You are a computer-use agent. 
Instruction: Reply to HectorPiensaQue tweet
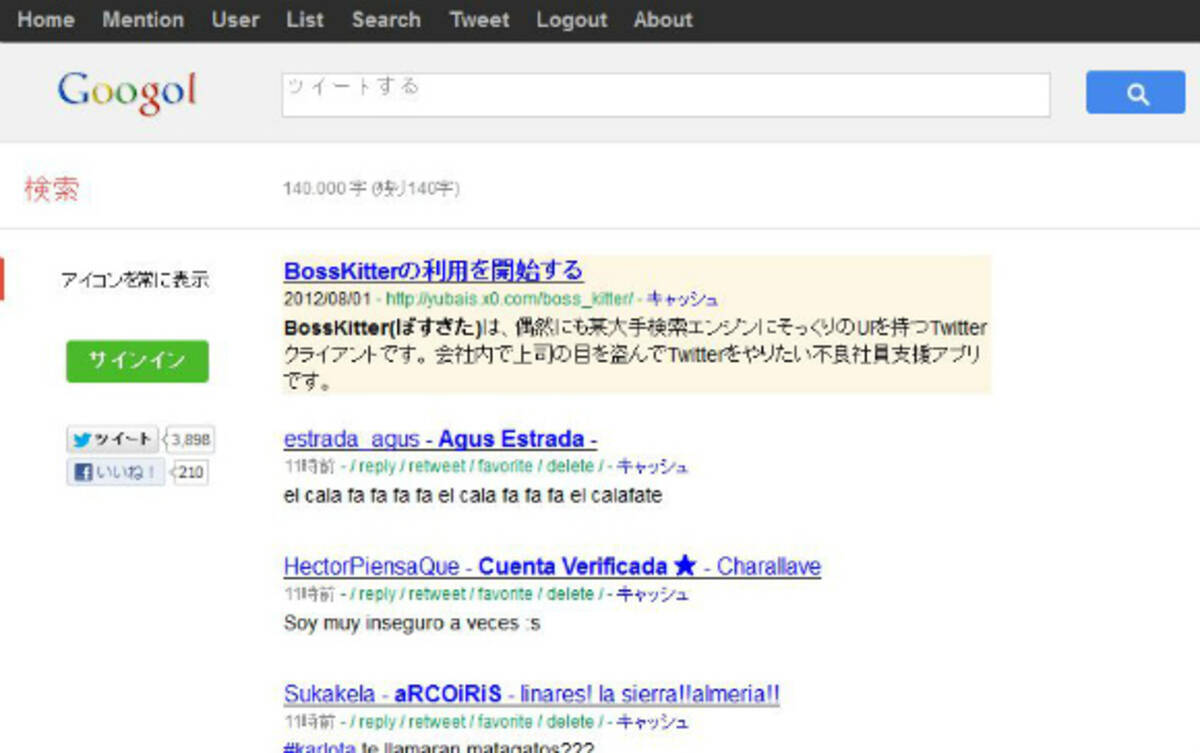point(377,594)
